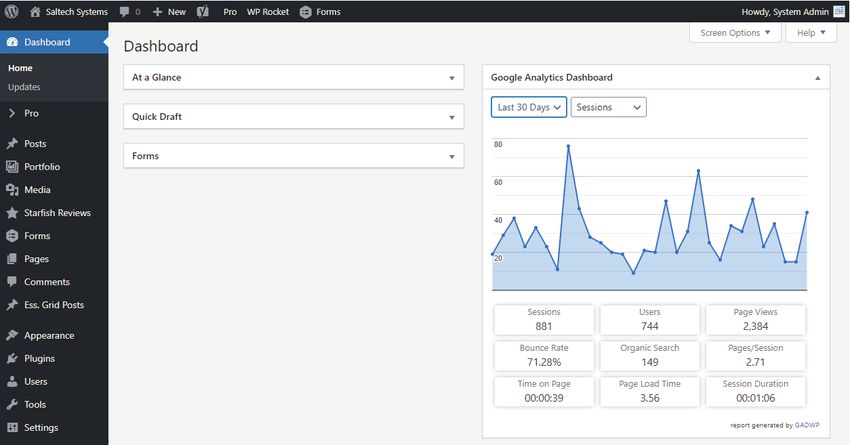Image resolution: width=850 pixels, height=445 pixels.
Task: Click the Tools wrench icon
Action: (x=12, y=404)
